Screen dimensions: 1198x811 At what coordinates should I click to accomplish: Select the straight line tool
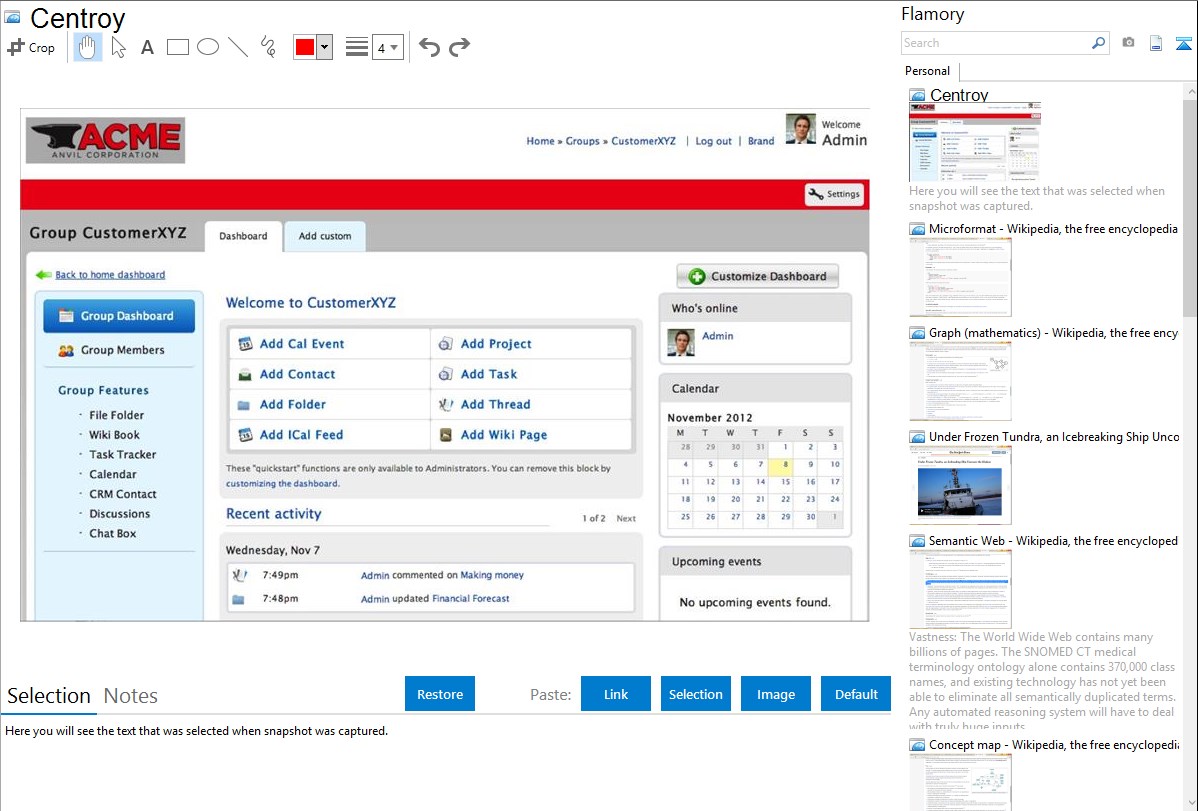(x=237, y=47)
